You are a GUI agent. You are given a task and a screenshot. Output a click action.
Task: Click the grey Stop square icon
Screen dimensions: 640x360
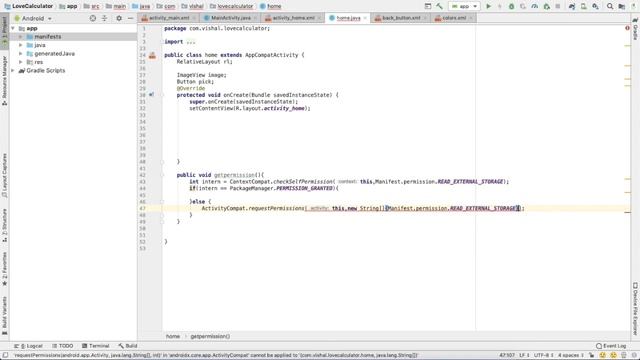click(558, 6)
